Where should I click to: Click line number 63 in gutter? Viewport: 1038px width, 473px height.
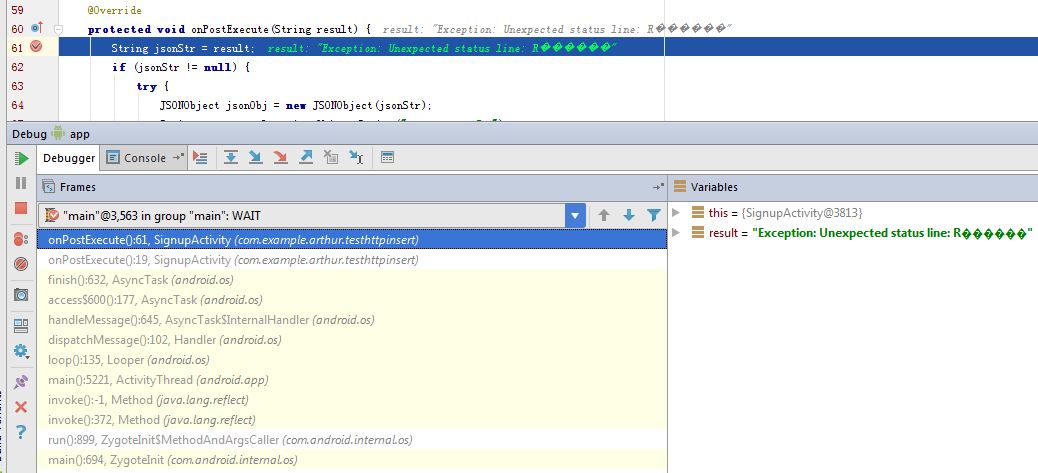coord(17,86)
